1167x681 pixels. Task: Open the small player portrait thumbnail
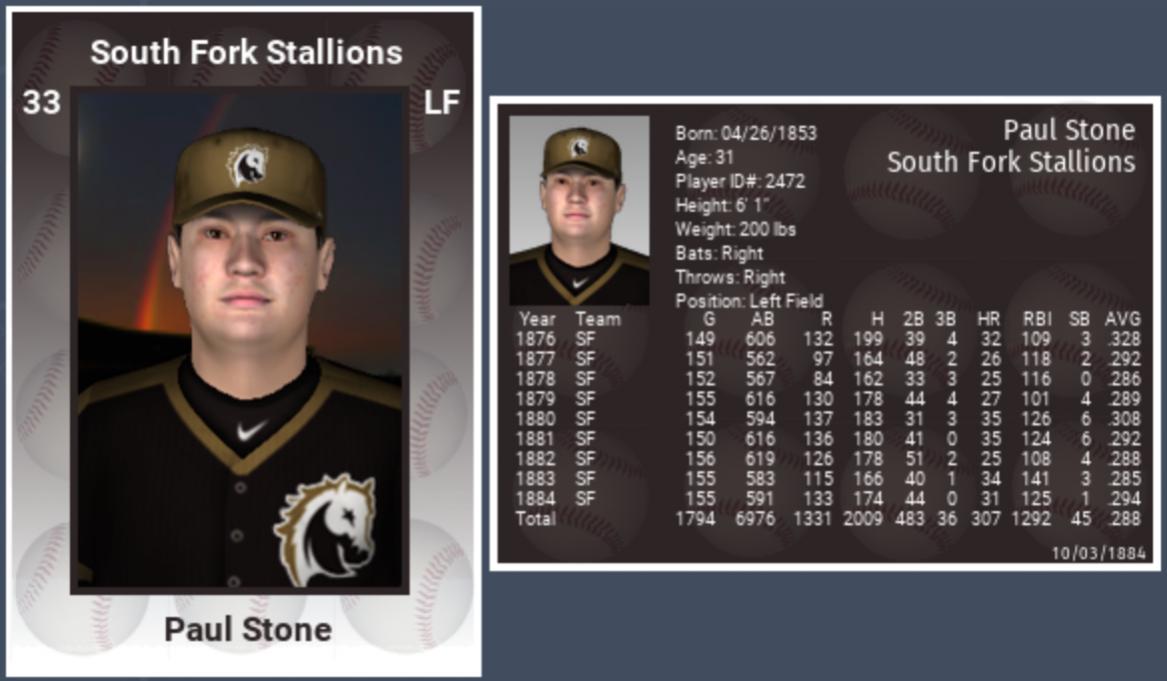click(579, 210)
